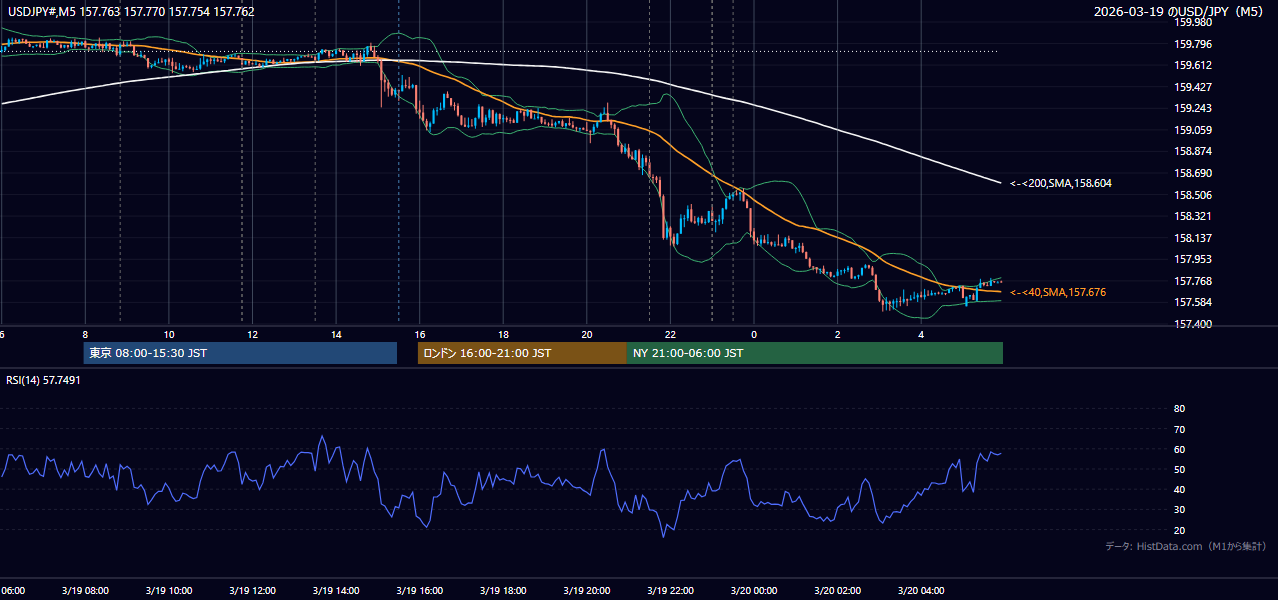This screenshot has width=1278, height=600.
Task: Select the ロンドン 16:00-21:00 JST session bar
Action: coord(522,353)
